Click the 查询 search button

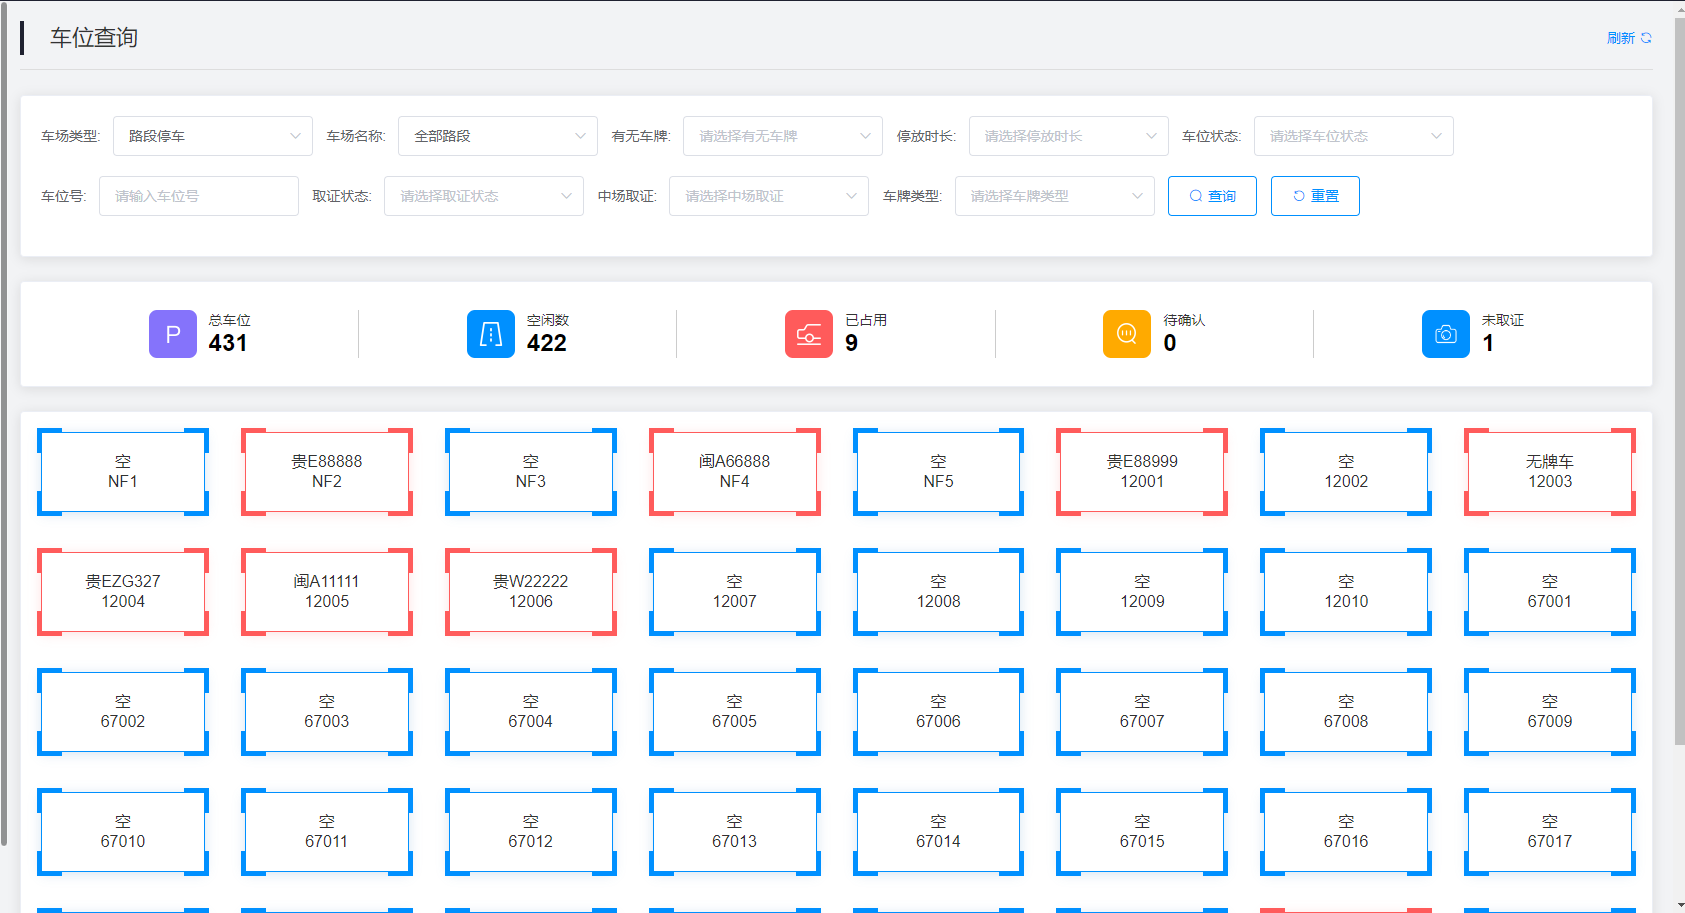[x=1212, y=196]
